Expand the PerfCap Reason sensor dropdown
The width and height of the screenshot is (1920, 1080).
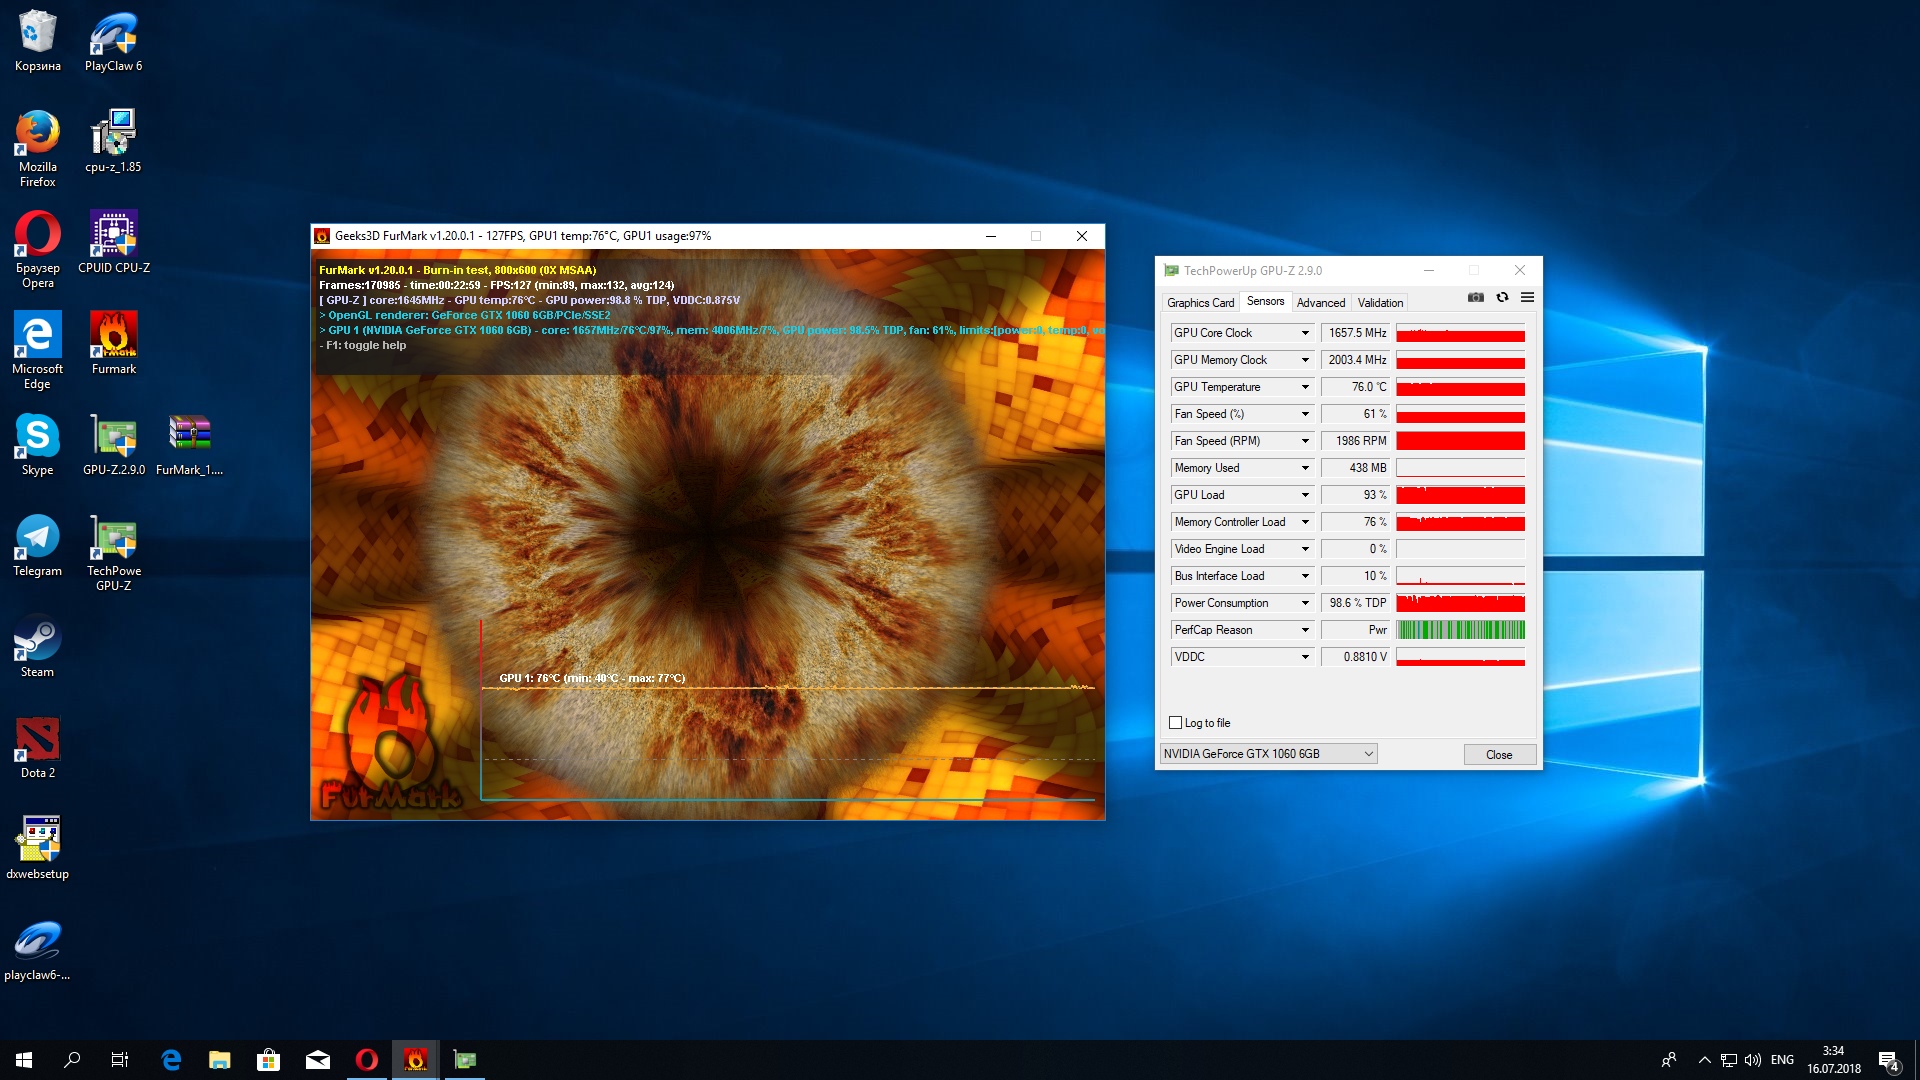[x=1305, y=630]
